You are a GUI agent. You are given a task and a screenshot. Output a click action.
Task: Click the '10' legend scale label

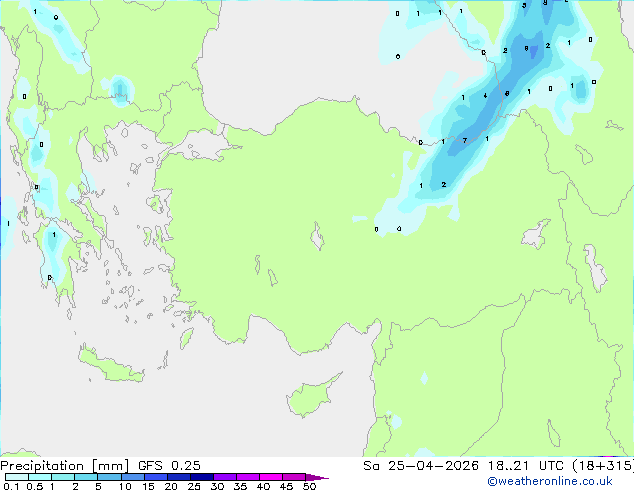[x=125, y=486]
